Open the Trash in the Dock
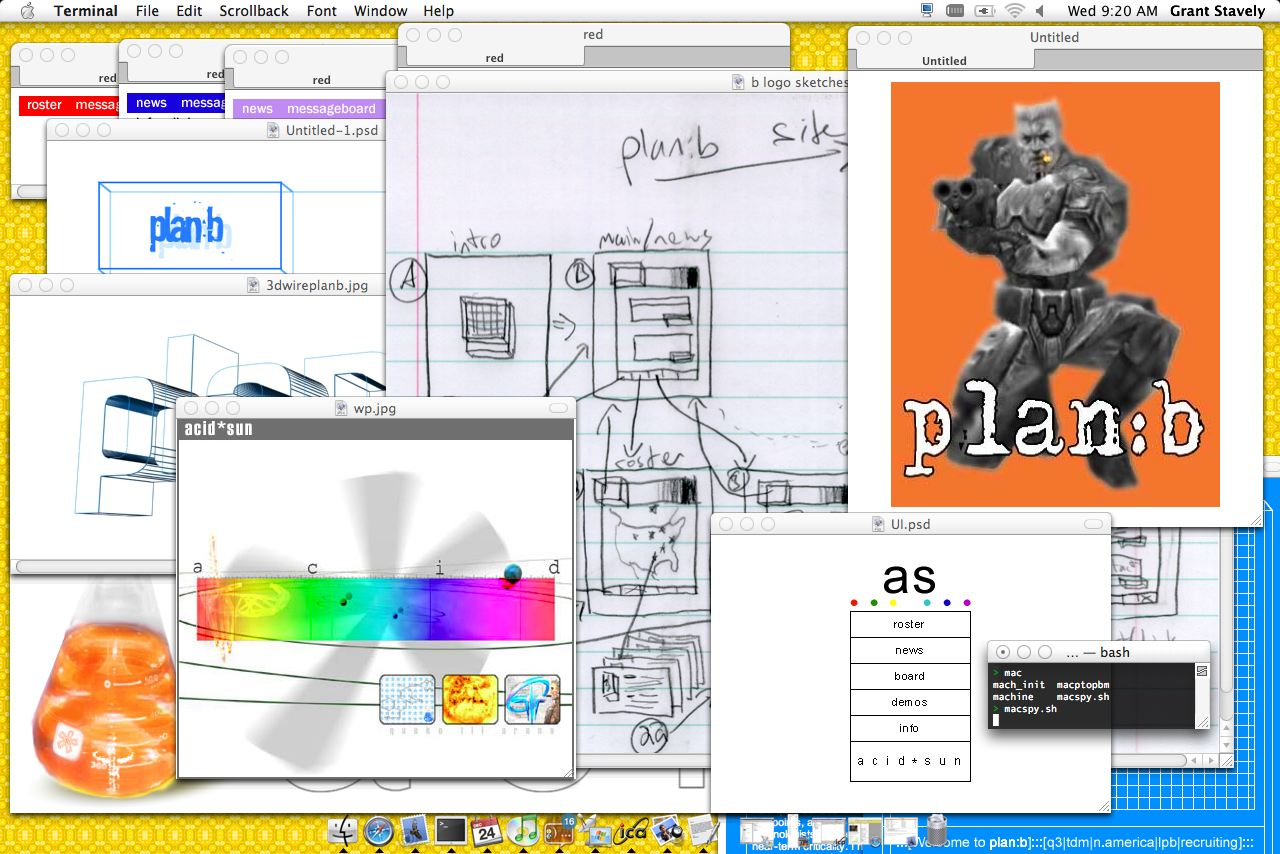 (937, 829)
